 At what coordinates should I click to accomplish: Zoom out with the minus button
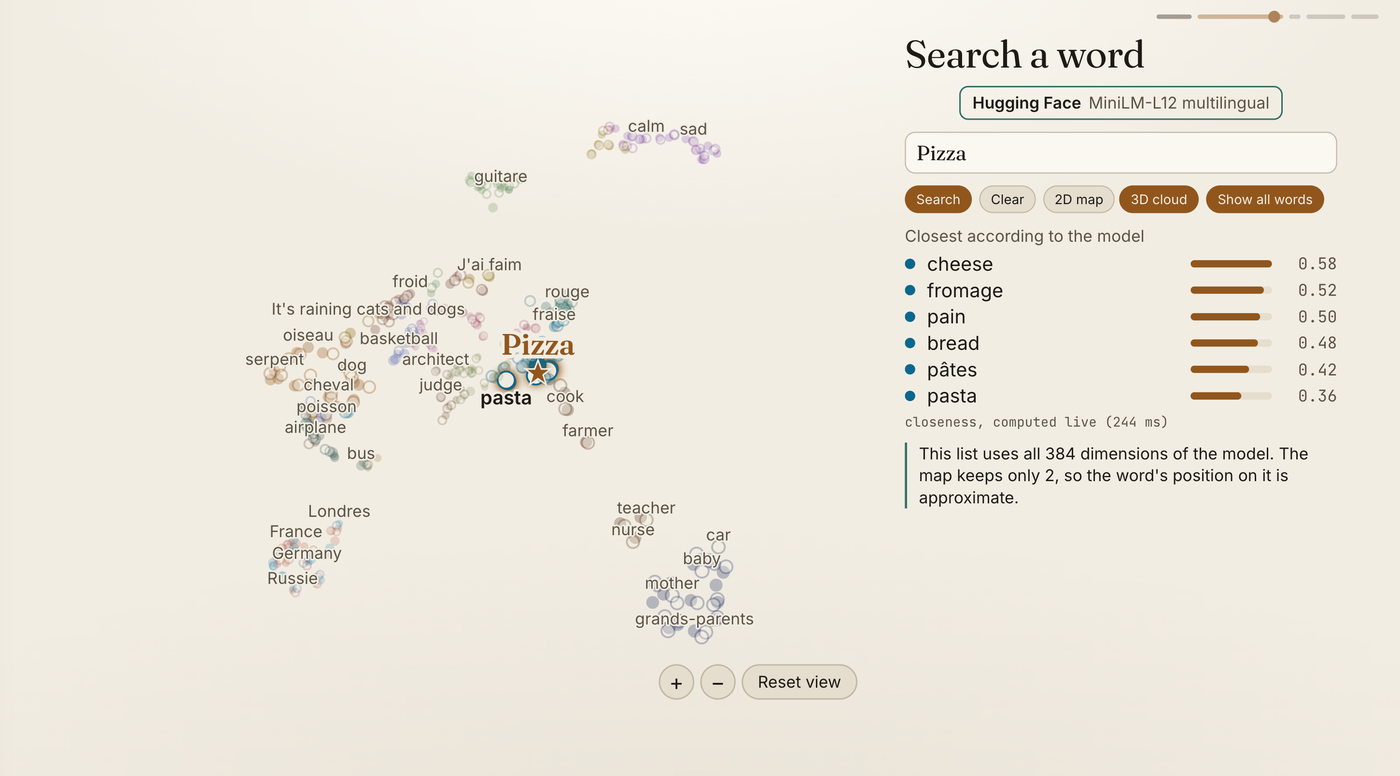click(718, 682)
